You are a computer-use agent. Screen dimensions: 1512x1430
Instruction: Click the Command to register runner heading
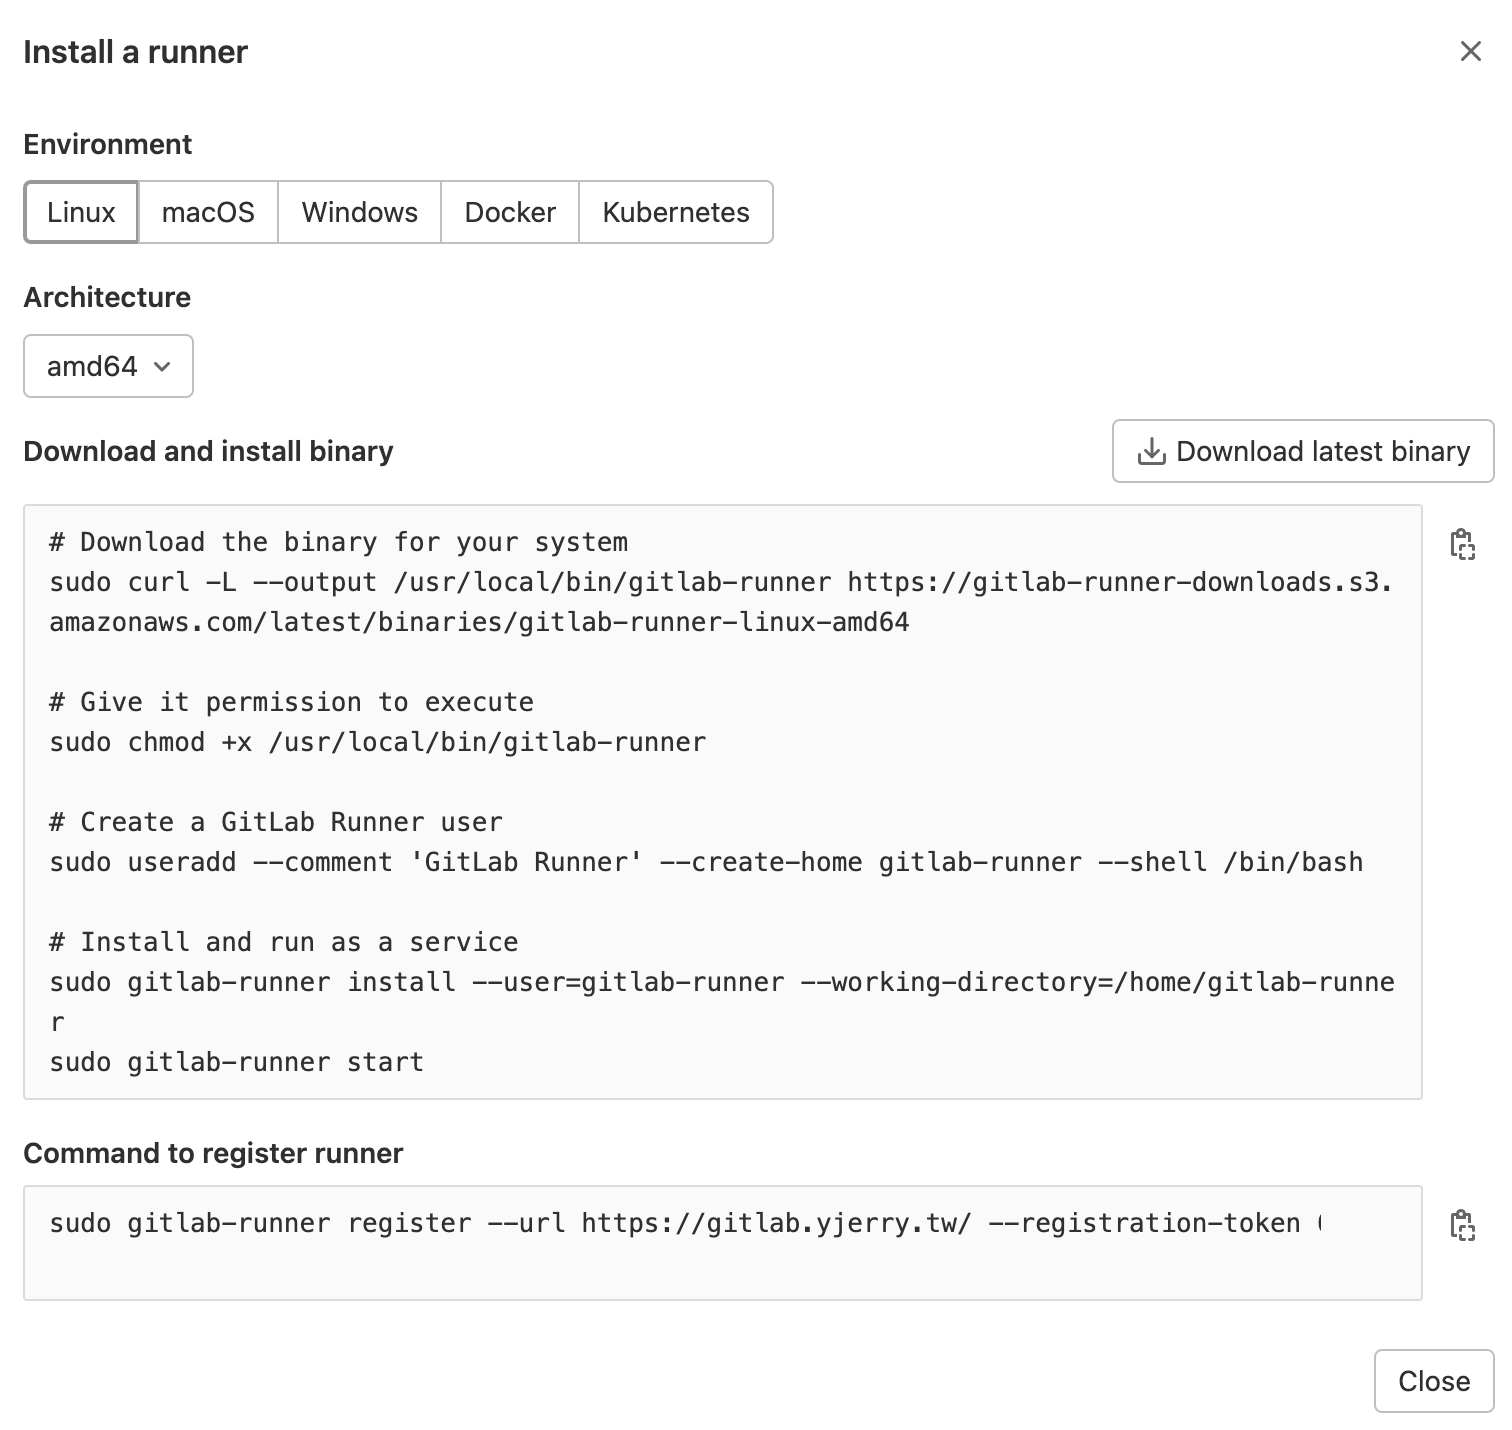213,1153
